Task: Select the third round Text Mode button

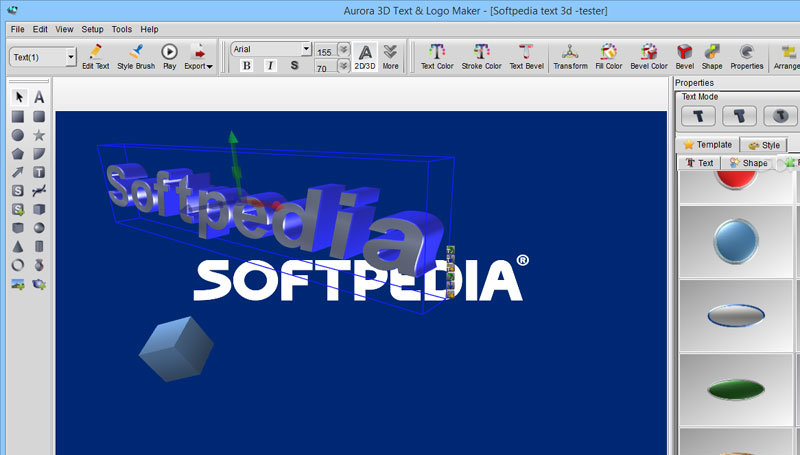Action: [x=780, y=116]
